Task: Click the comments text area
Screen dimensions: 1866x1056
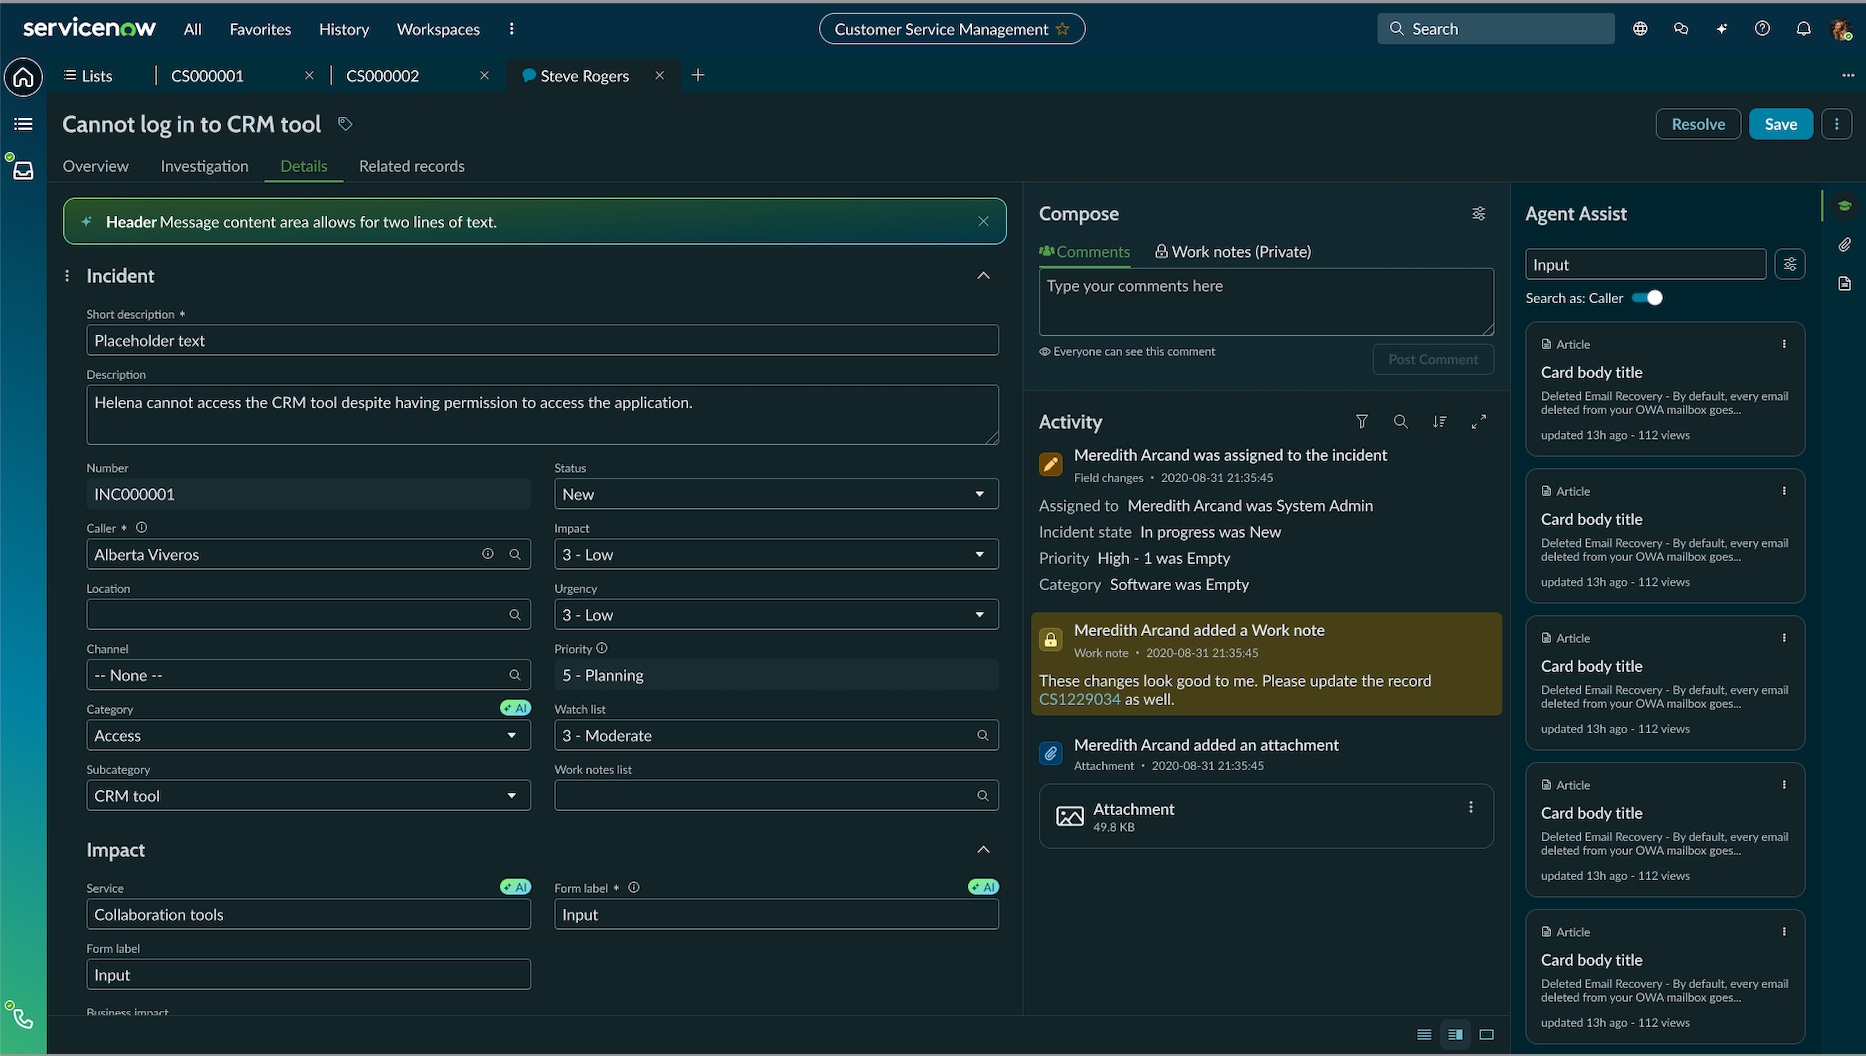Action: tap(1266, 302)
